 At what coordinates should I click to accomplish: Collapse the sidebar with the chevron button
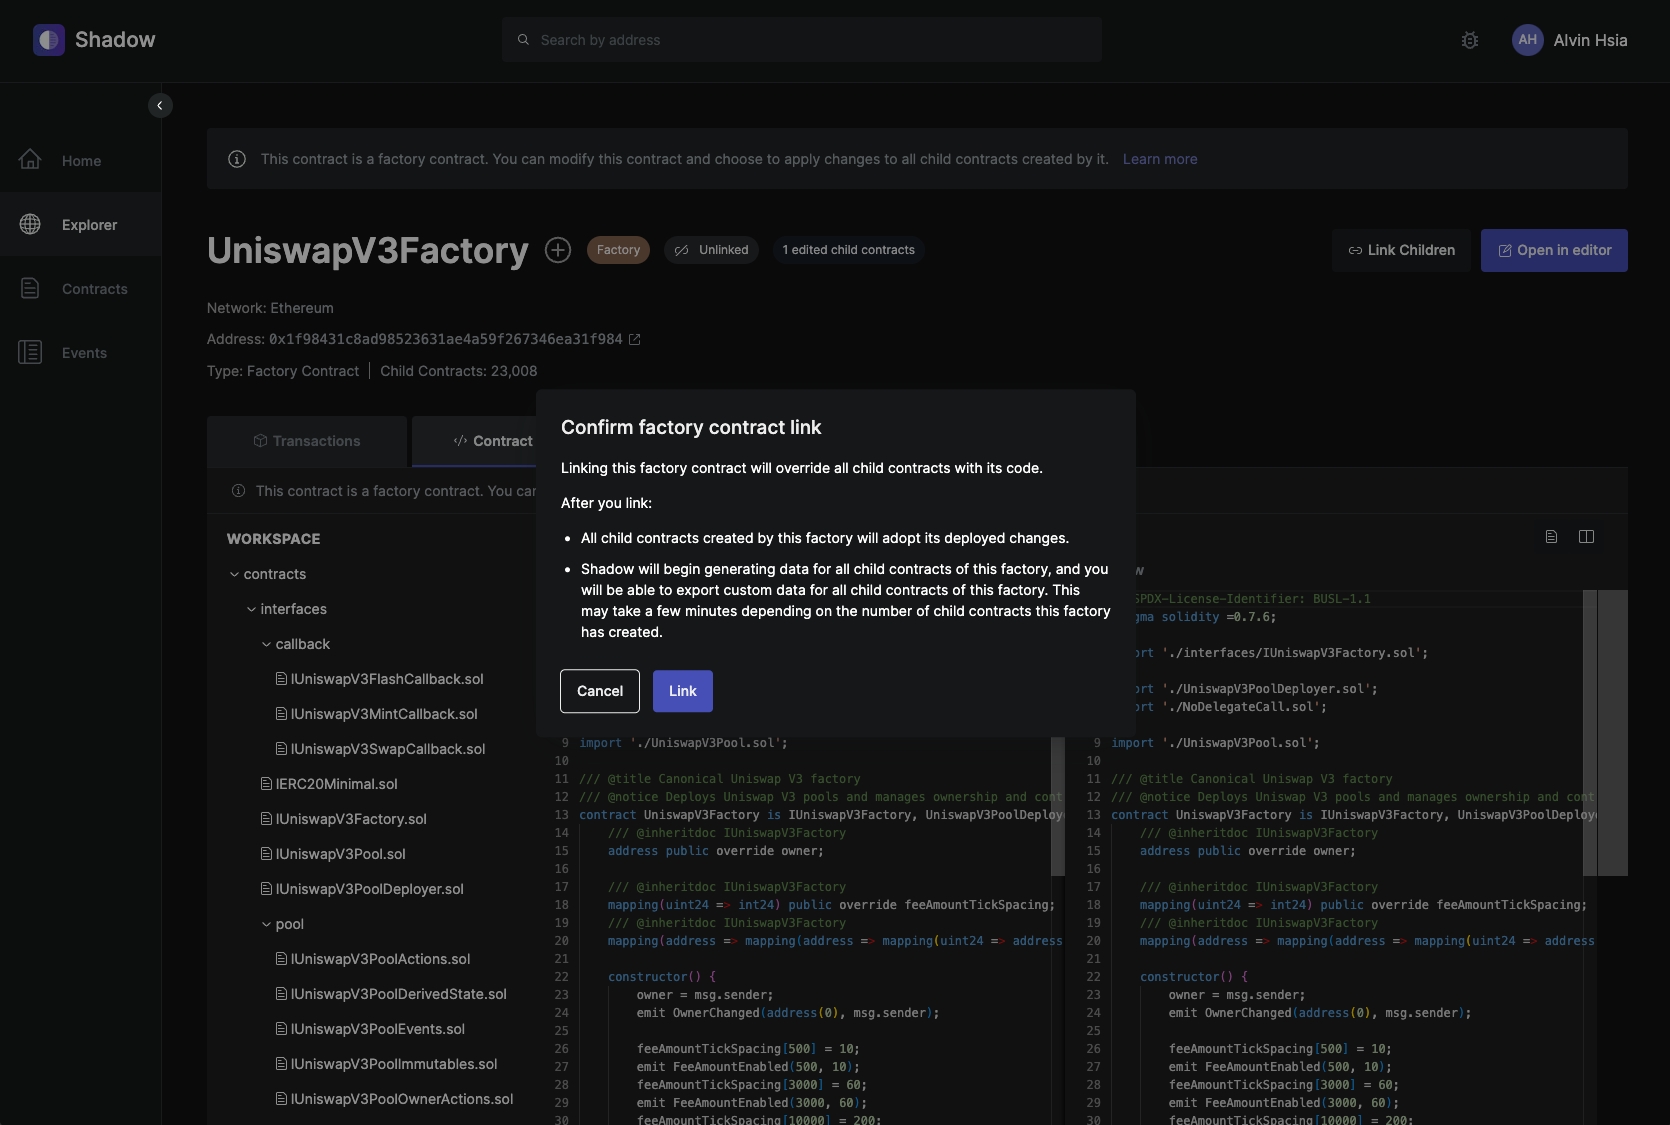pyautogui.click(x=160, y=105)
